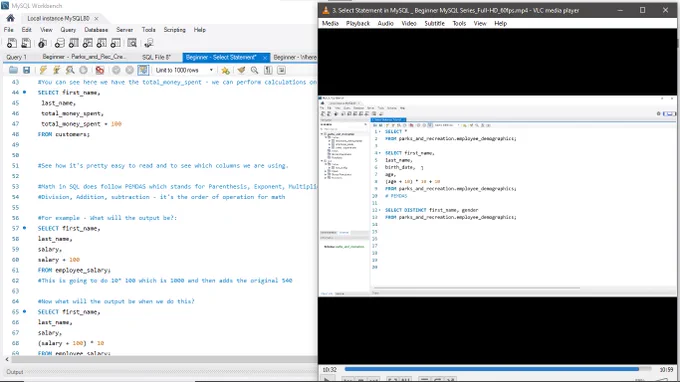Select the Beginner - Select Statement tab
Viewport: 680px width, 382px height.
(x=221, y=57)
